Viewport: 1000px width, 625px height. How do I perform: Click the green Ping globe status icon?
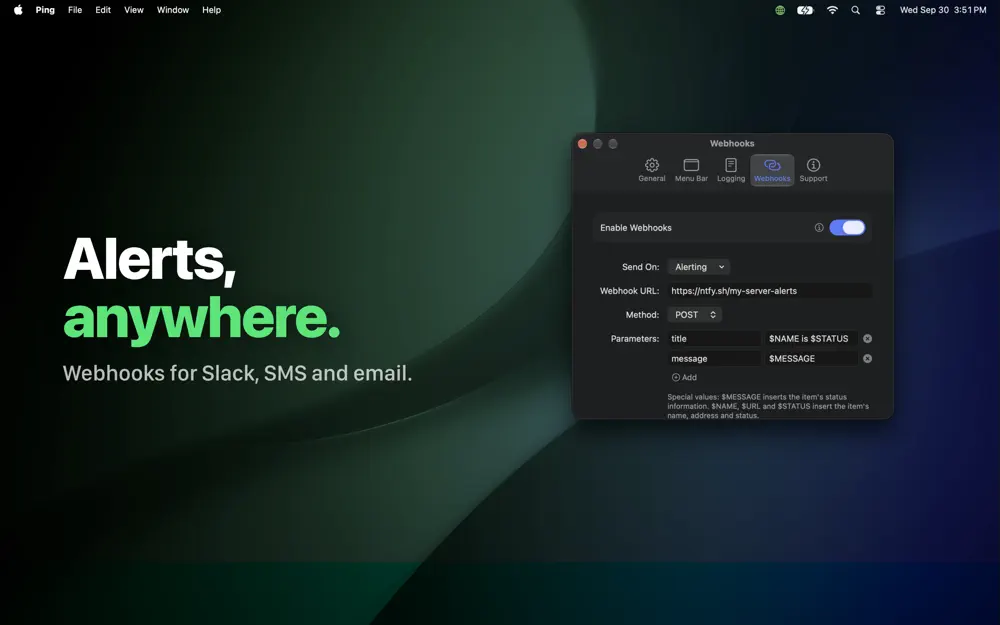(x=779, y=10)
